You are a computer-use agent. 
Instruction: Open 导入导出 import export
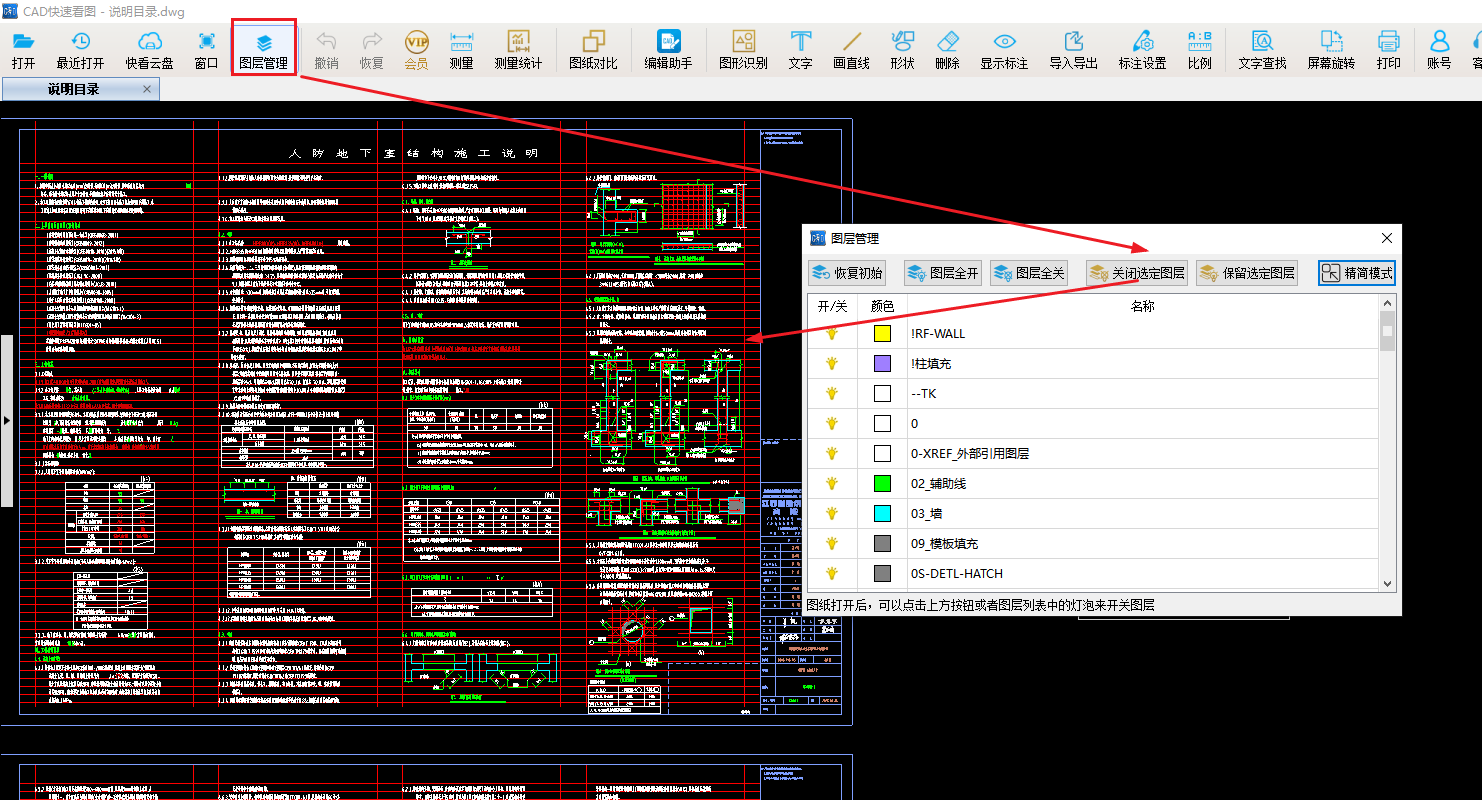point(1073,50)
